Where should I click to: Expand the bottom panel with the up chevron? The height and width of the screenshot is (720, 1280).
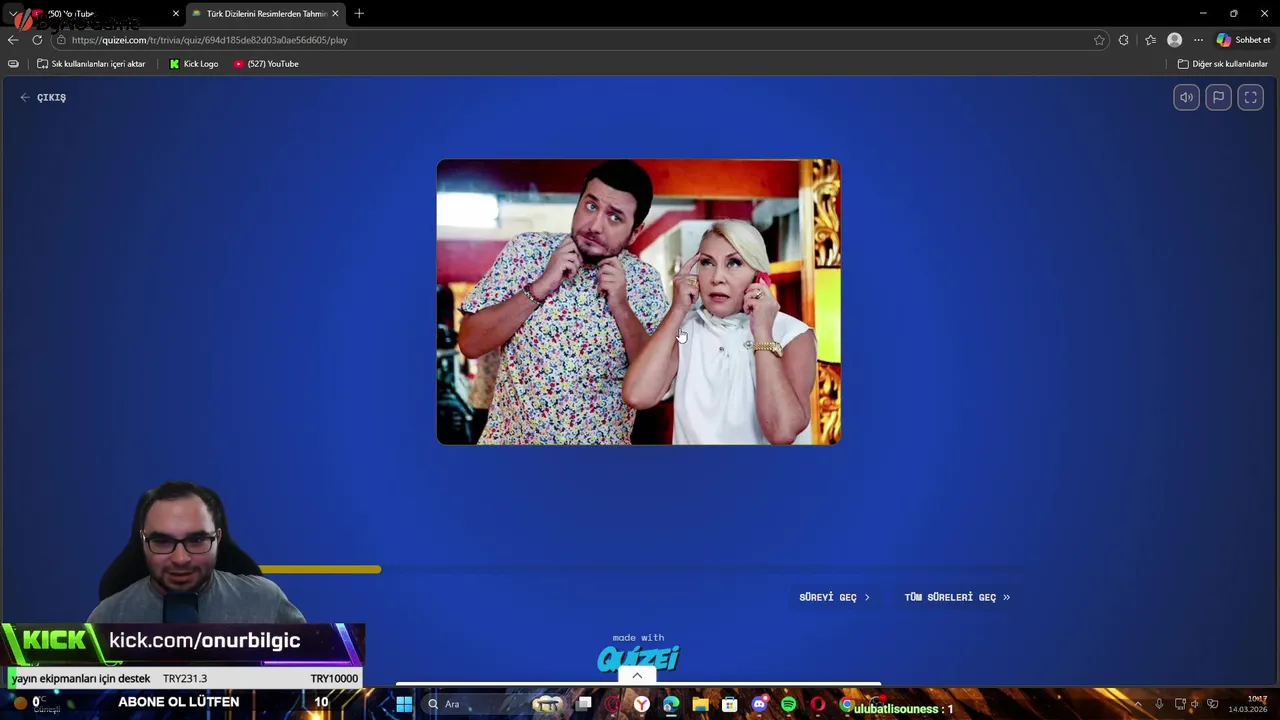(x=637, y=676)
